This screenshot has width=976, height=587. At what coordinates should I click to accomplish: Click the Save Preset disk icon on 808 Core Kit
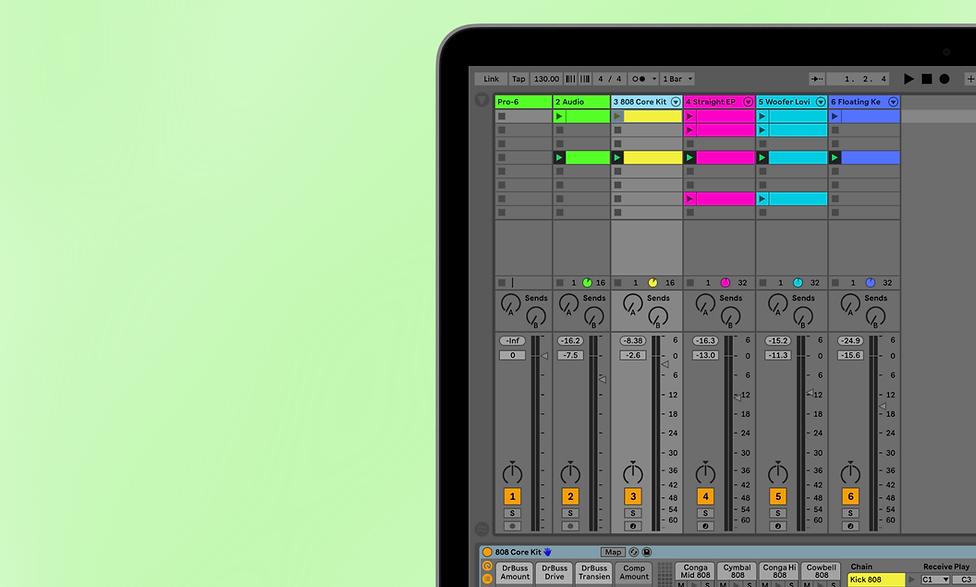(647, 552)
